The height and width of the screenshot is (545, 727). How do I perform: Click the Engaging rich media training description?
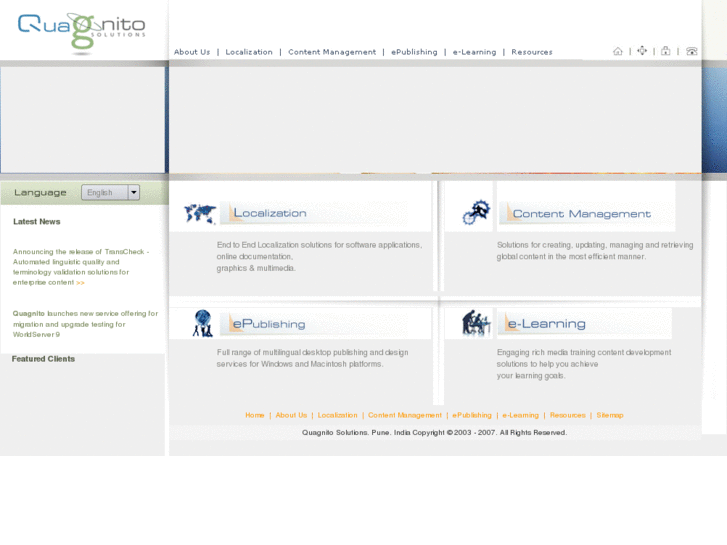(x=584, y=364)
